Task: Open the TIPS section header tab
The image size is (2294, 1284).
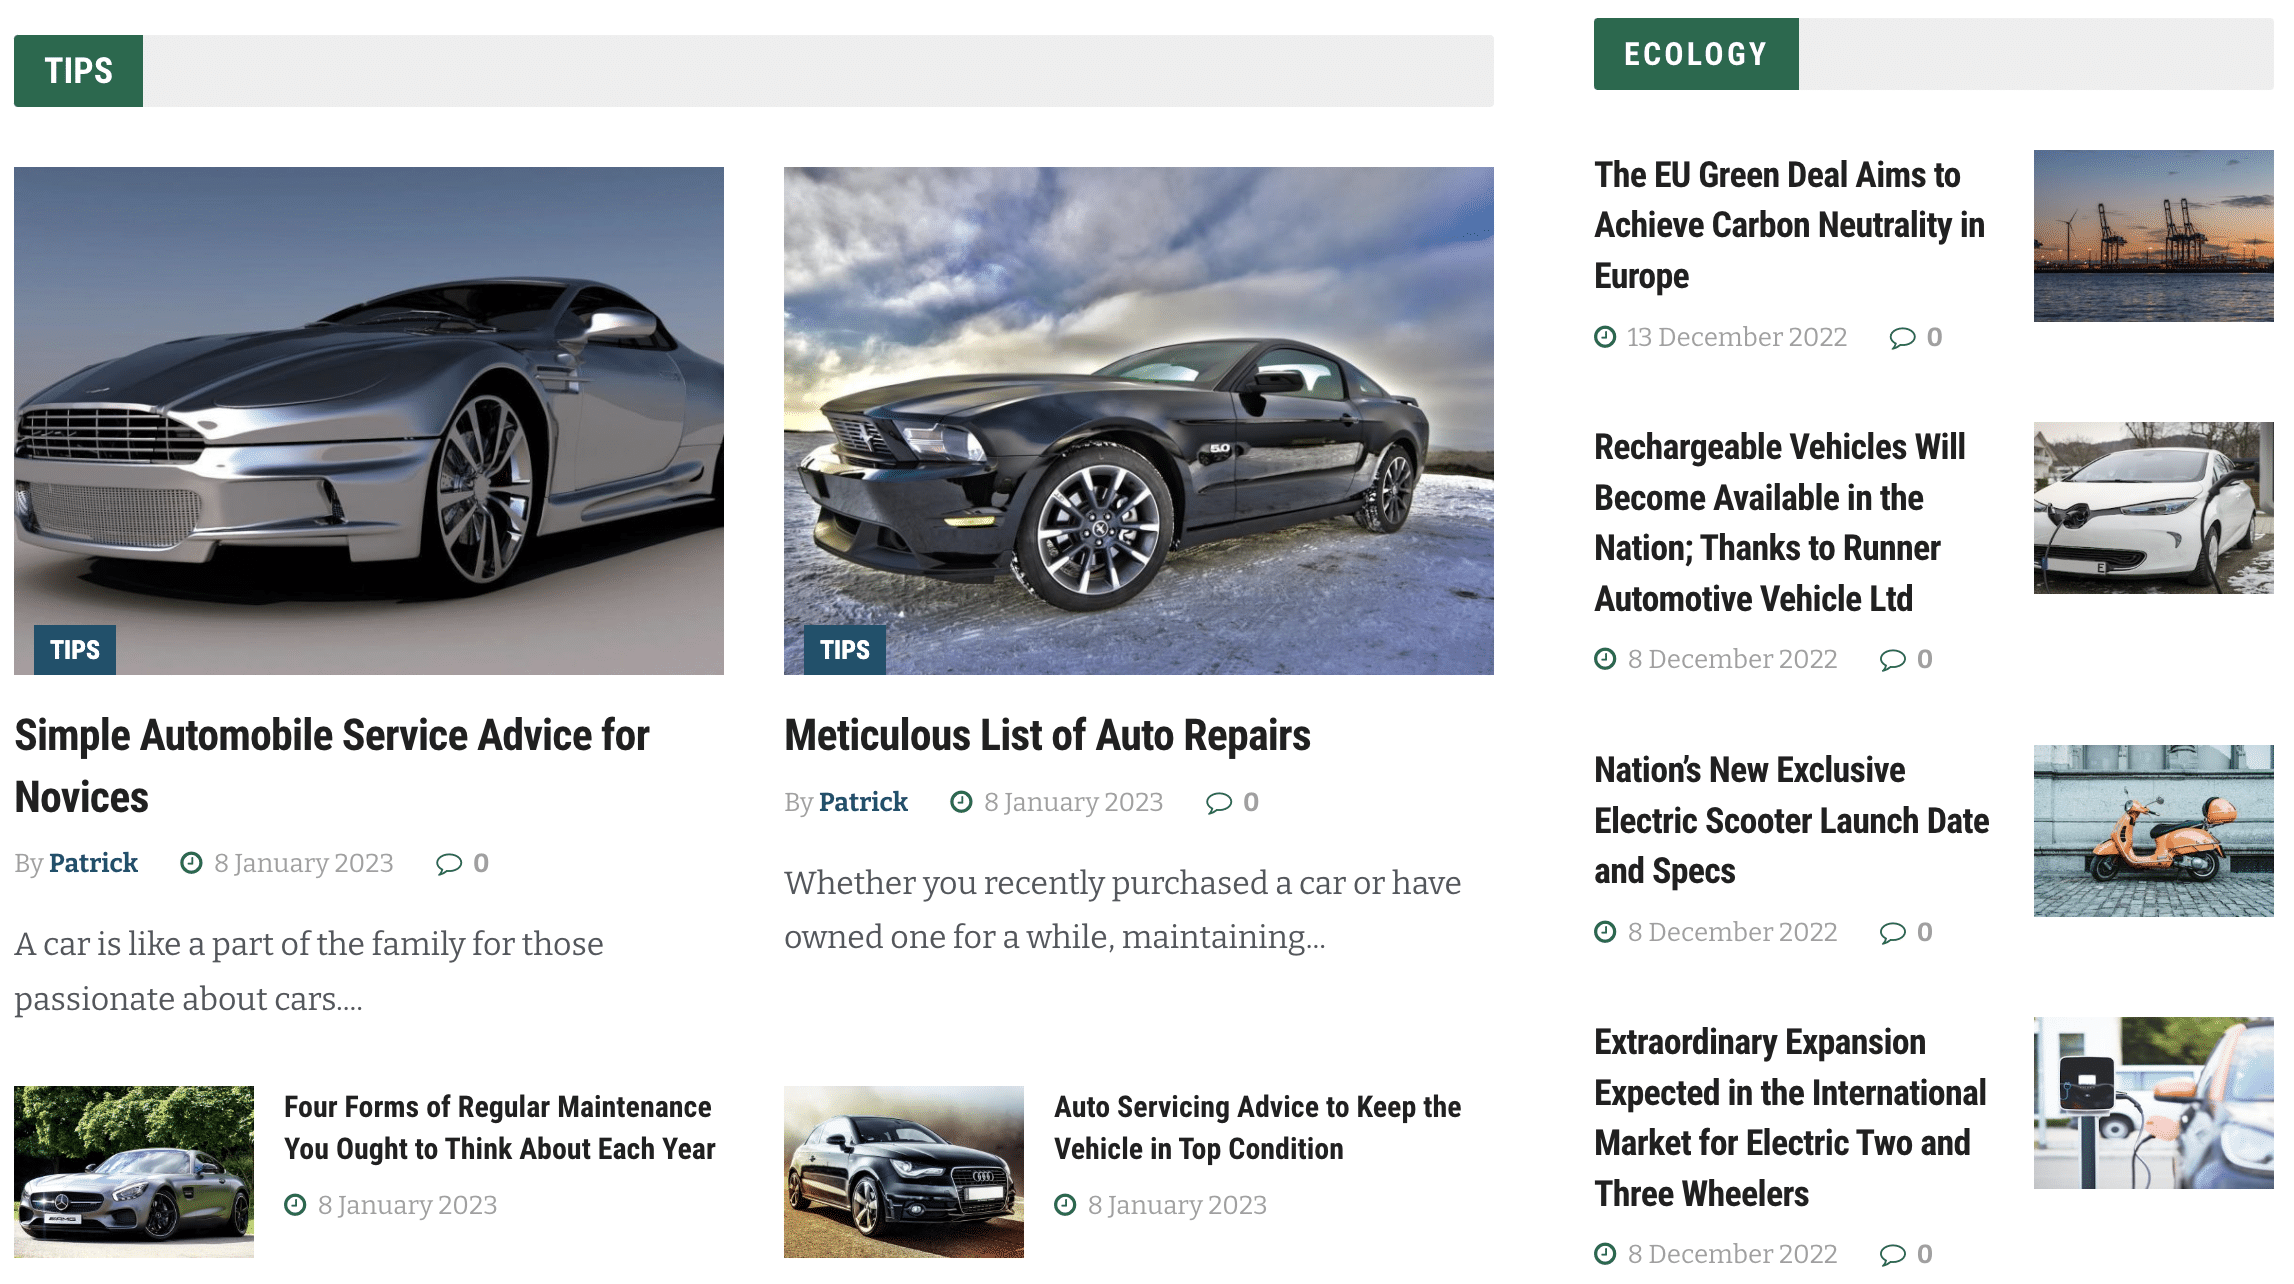Action: pyautogui.click(x=78, y=71)
